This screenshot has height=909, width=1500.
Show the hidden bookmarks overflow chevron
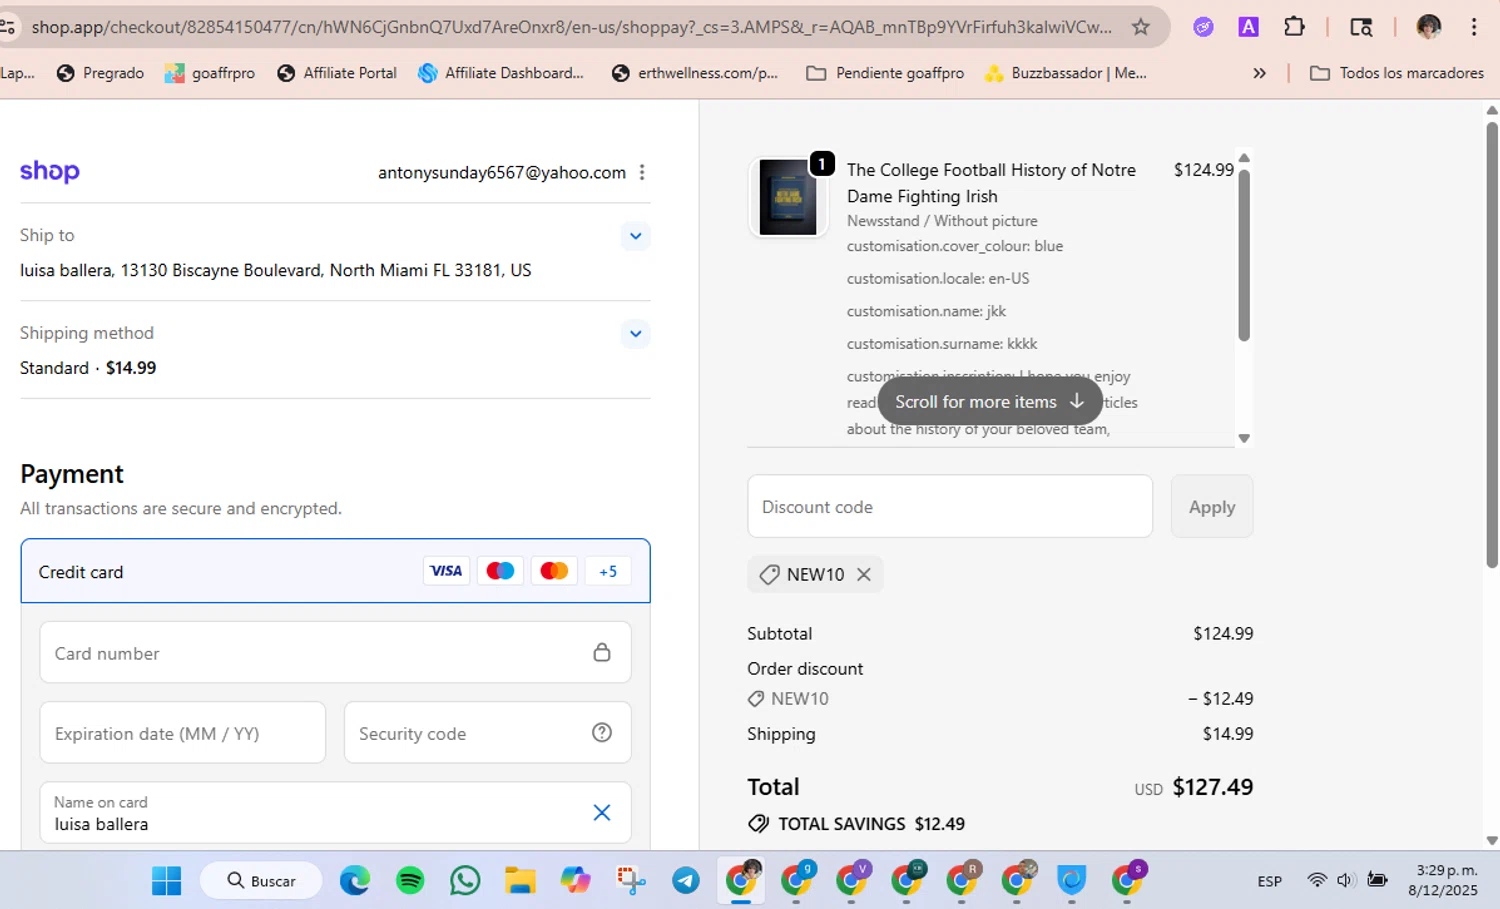tap(1259, 73)
